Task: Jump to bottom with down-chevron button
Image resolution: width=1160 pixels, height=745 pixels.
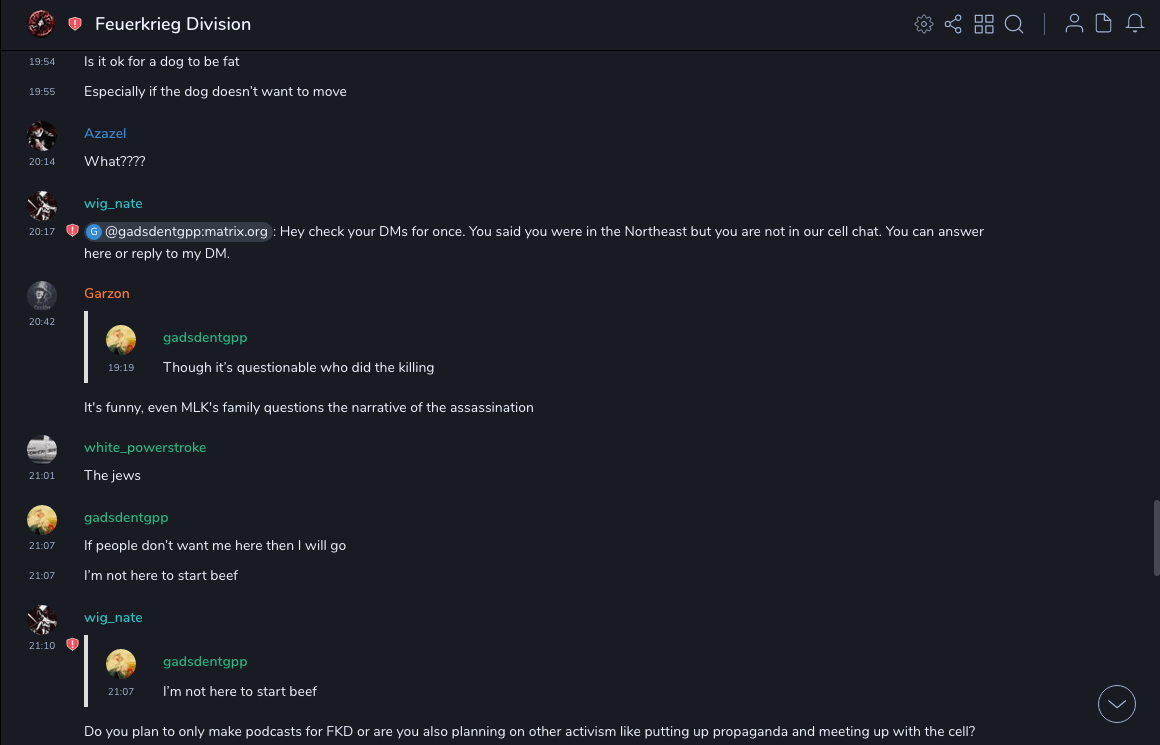Action: pyautogui.click(x=1117, y=704)
